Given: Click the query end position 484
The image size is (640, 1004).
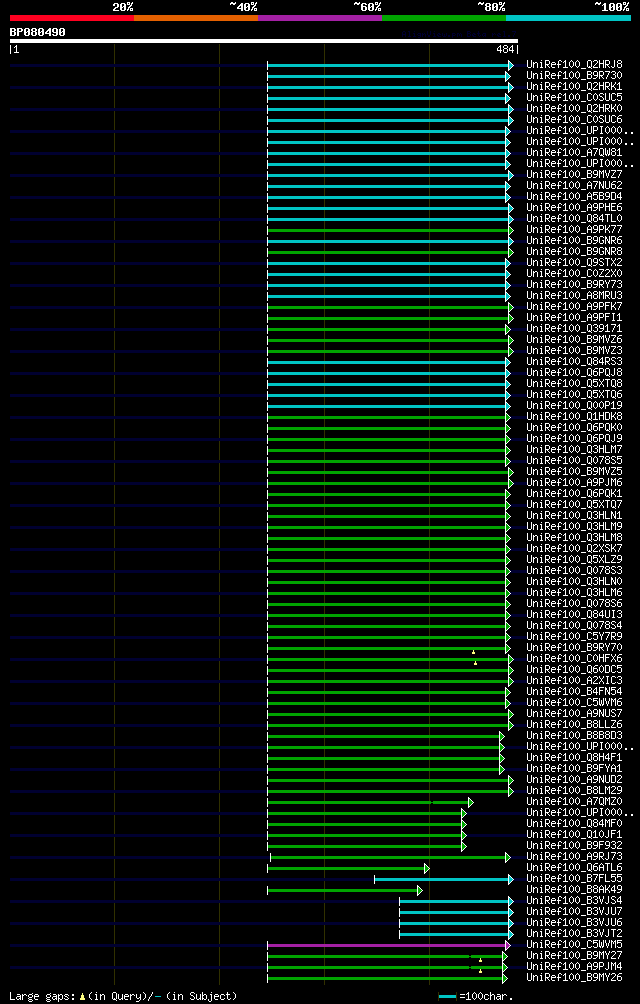Looking at the screenshot, I should [x=505, y=49].
